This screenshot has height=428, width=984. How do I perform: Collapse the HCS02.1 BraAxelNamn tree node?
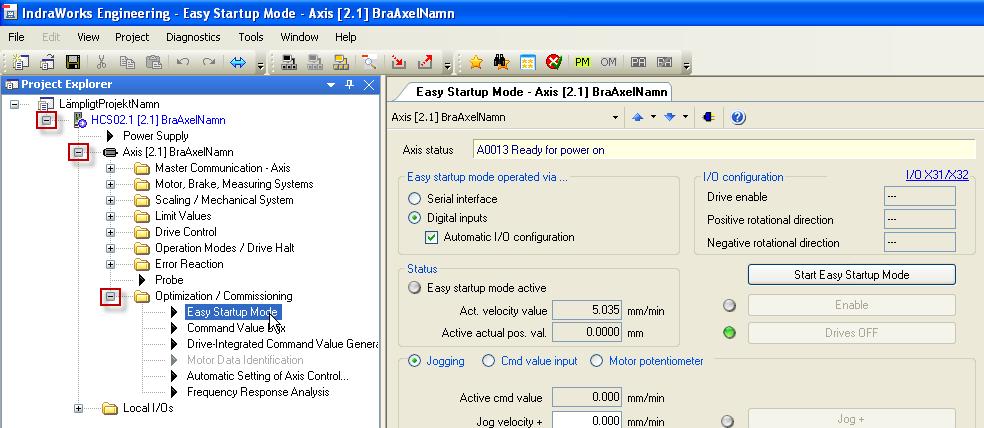pyautogui.click(x=46, y=120)
